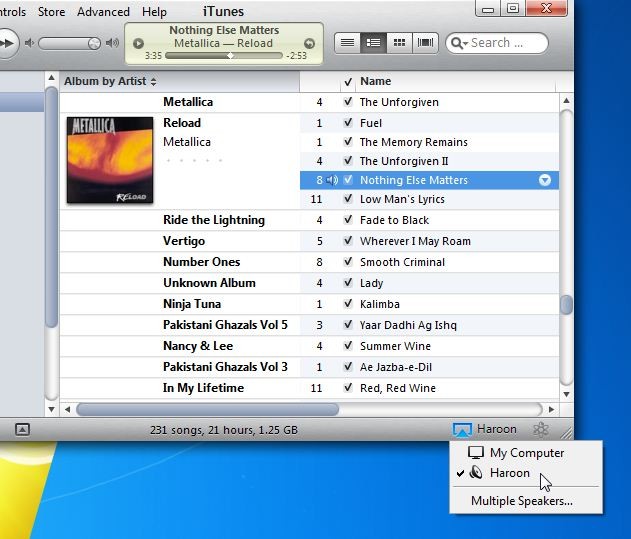631x539 pixels.
Task: Switch to album list view
Action: (373, 43)
